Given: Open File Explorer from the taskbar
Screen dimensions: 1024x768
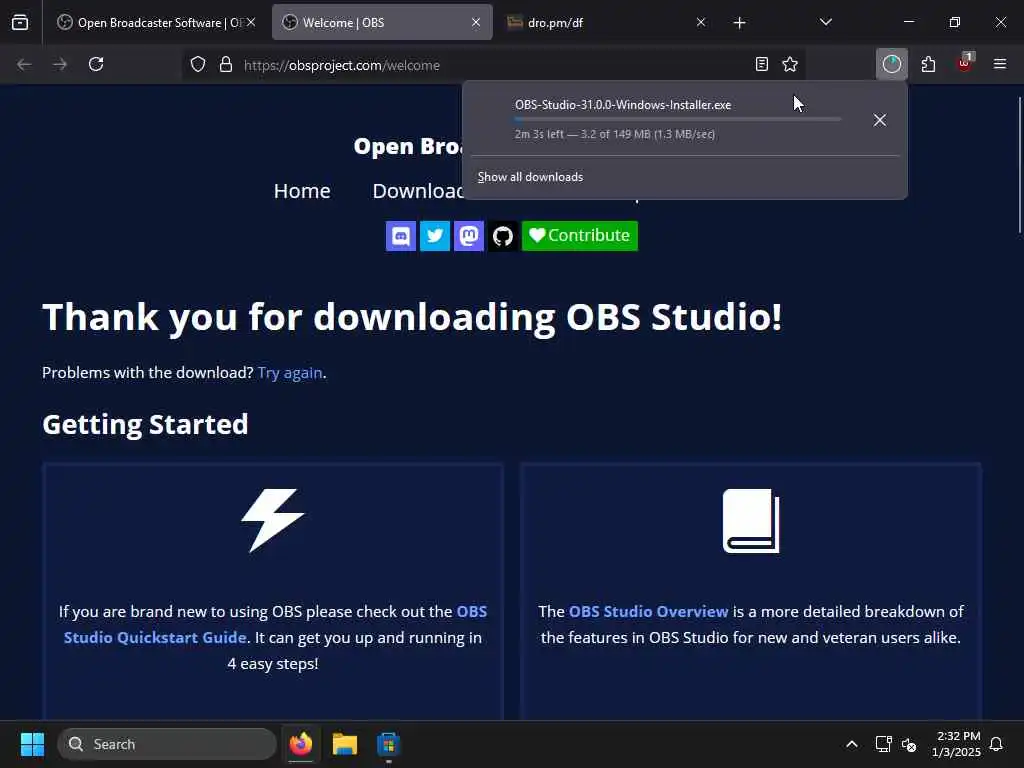Looking at the screenshot, I should (x=345, y=744).
